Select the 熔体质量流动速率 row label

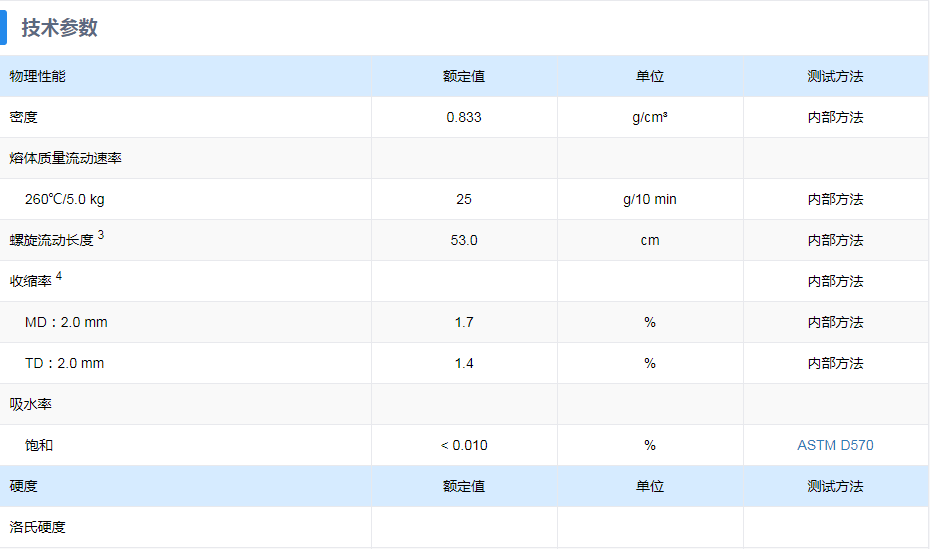tap(66, 158)
